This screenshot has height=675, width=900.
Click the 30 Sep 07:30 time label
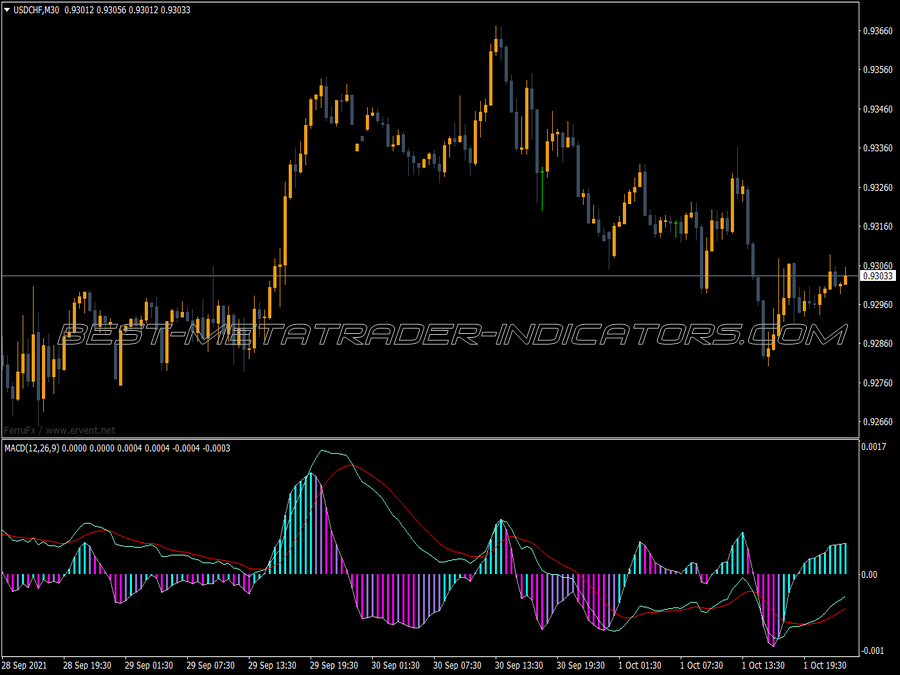pyautogui.click(x=457, y=666)
